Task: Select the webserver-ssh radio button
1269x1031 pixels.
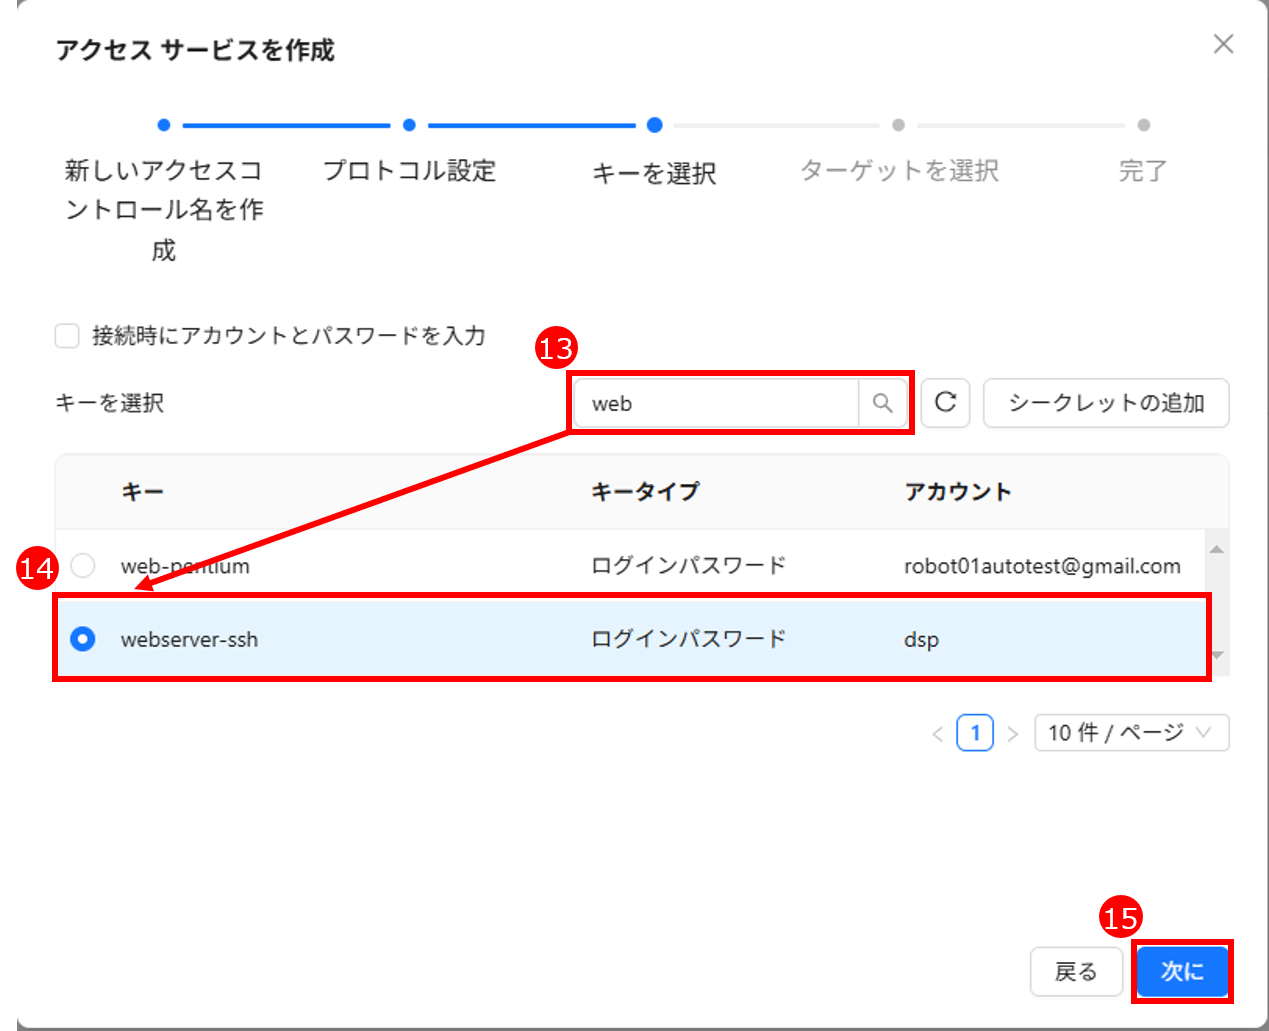Action: click(83, 639)
